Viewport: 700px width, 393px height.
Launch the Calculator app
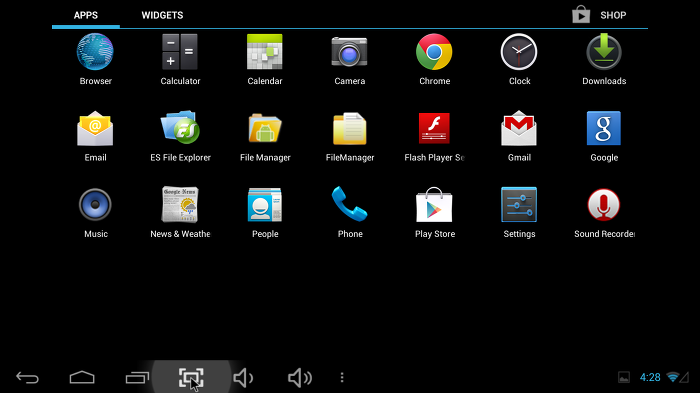pos(180,52)
